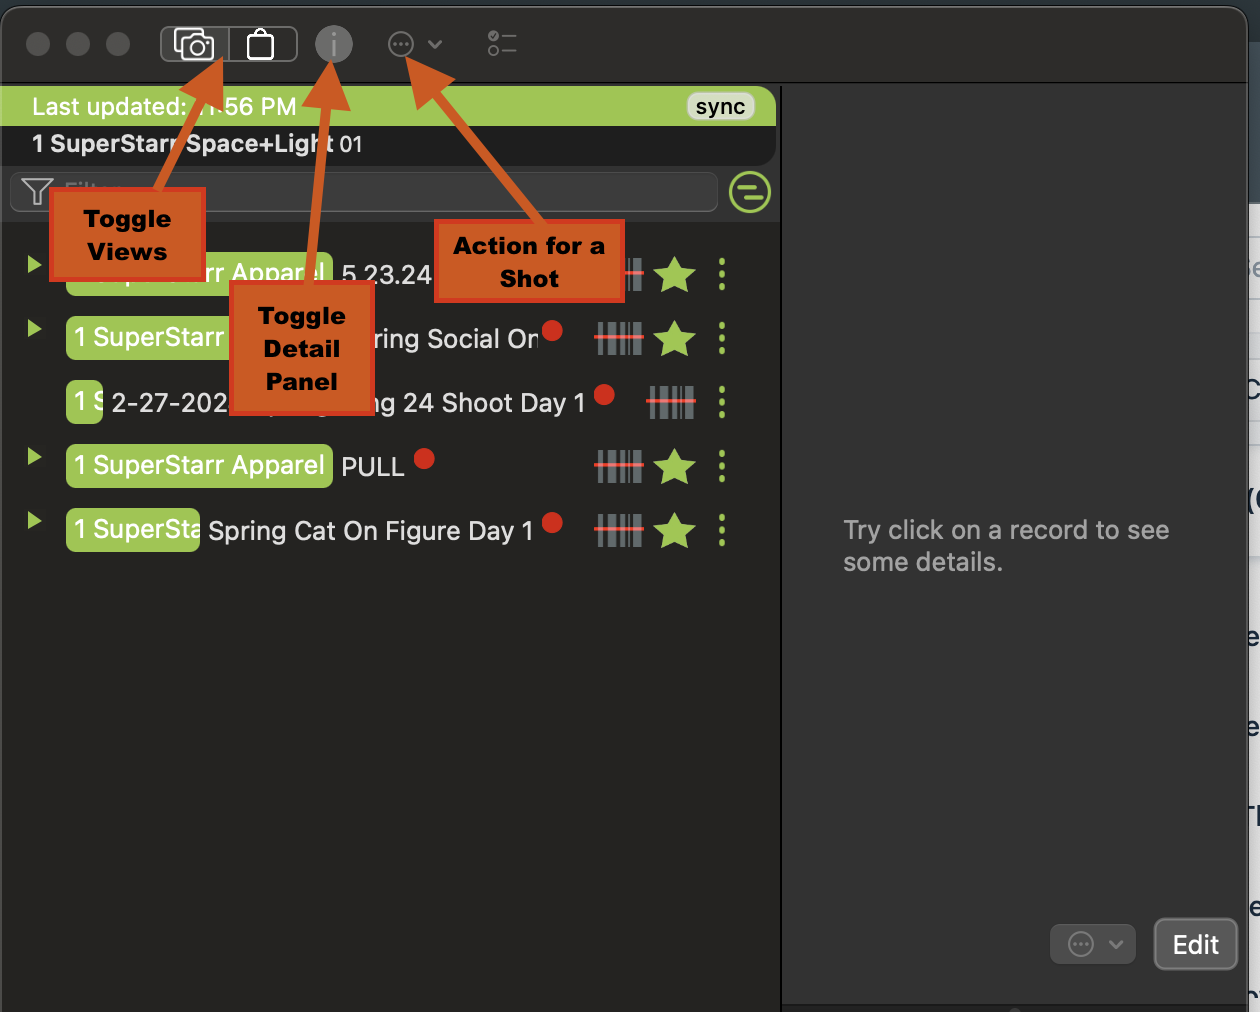Expand the Spring Cat On Figure Day 1 row
This screenshot has height=1012, width=1260.
pos(34,520)
